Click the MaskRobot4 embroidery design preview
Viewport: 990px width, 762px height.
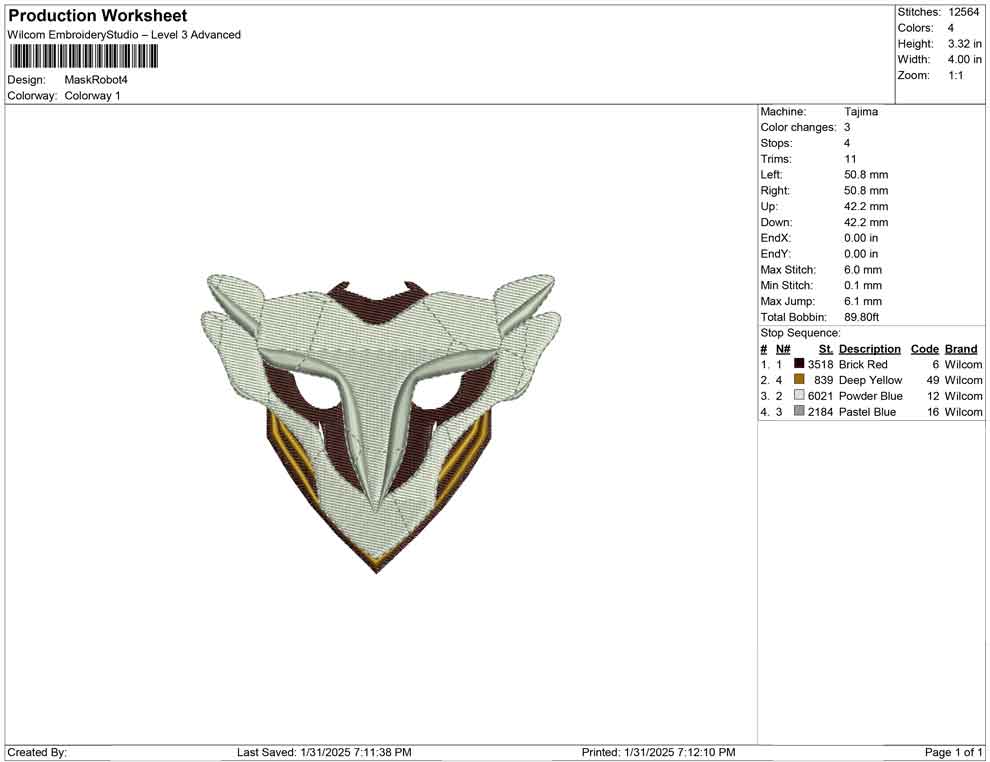[380, 420]
